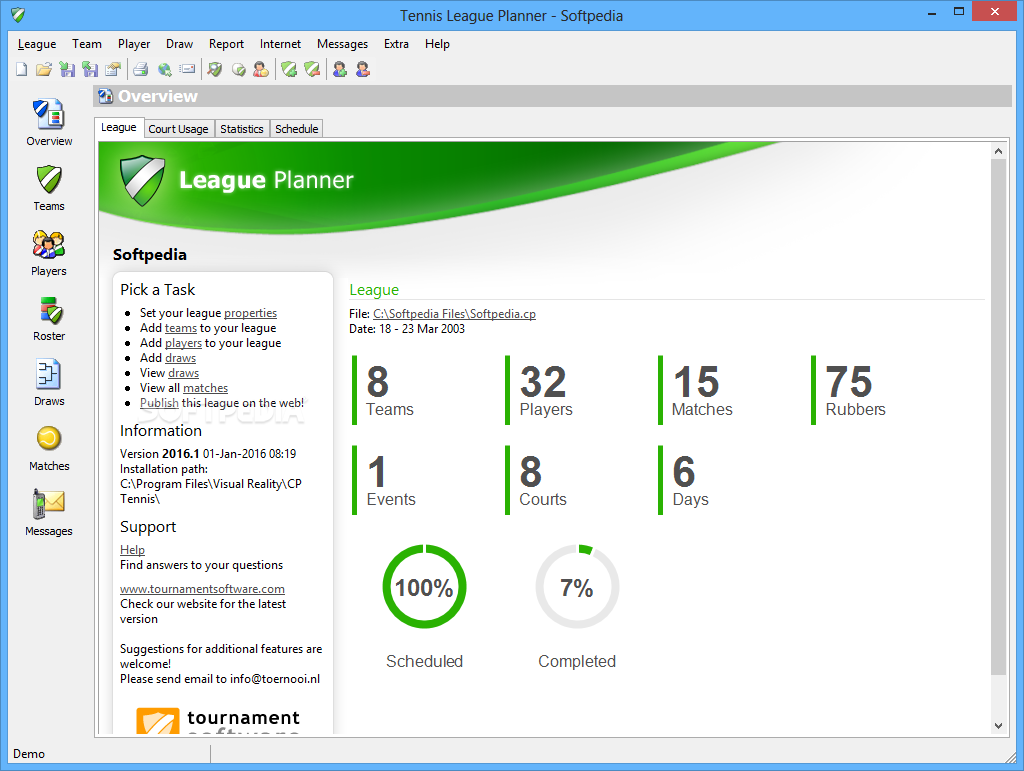The width and height of the screenshot is (1024, 771).
Task: Open Overview in the sidebar
Action: (49, 122)
